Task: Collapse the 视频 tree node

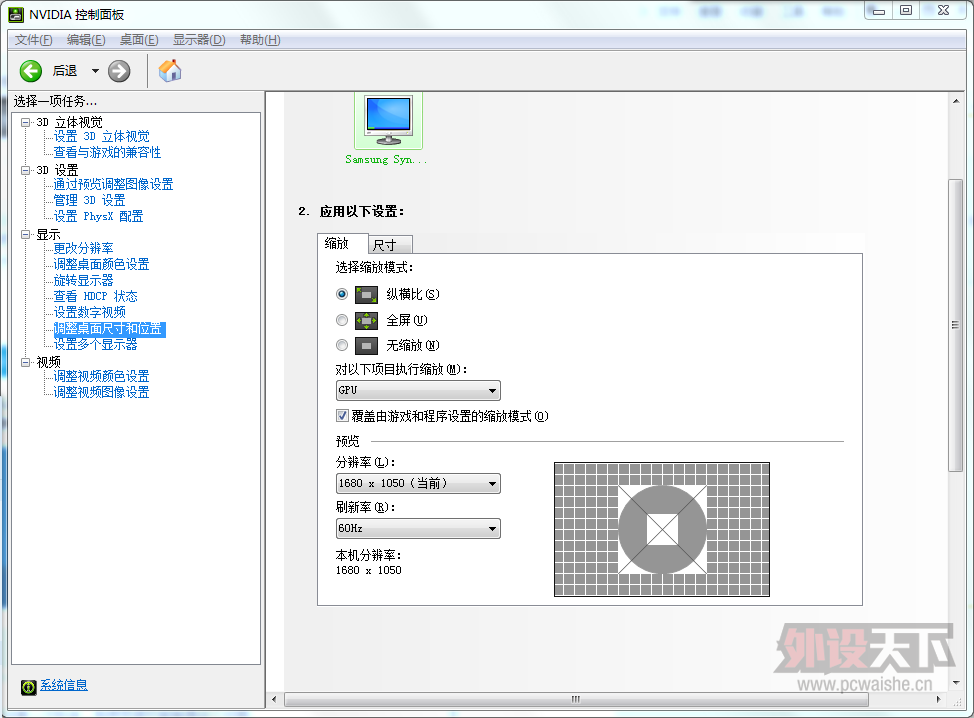Action: click(x=25, y=362)
